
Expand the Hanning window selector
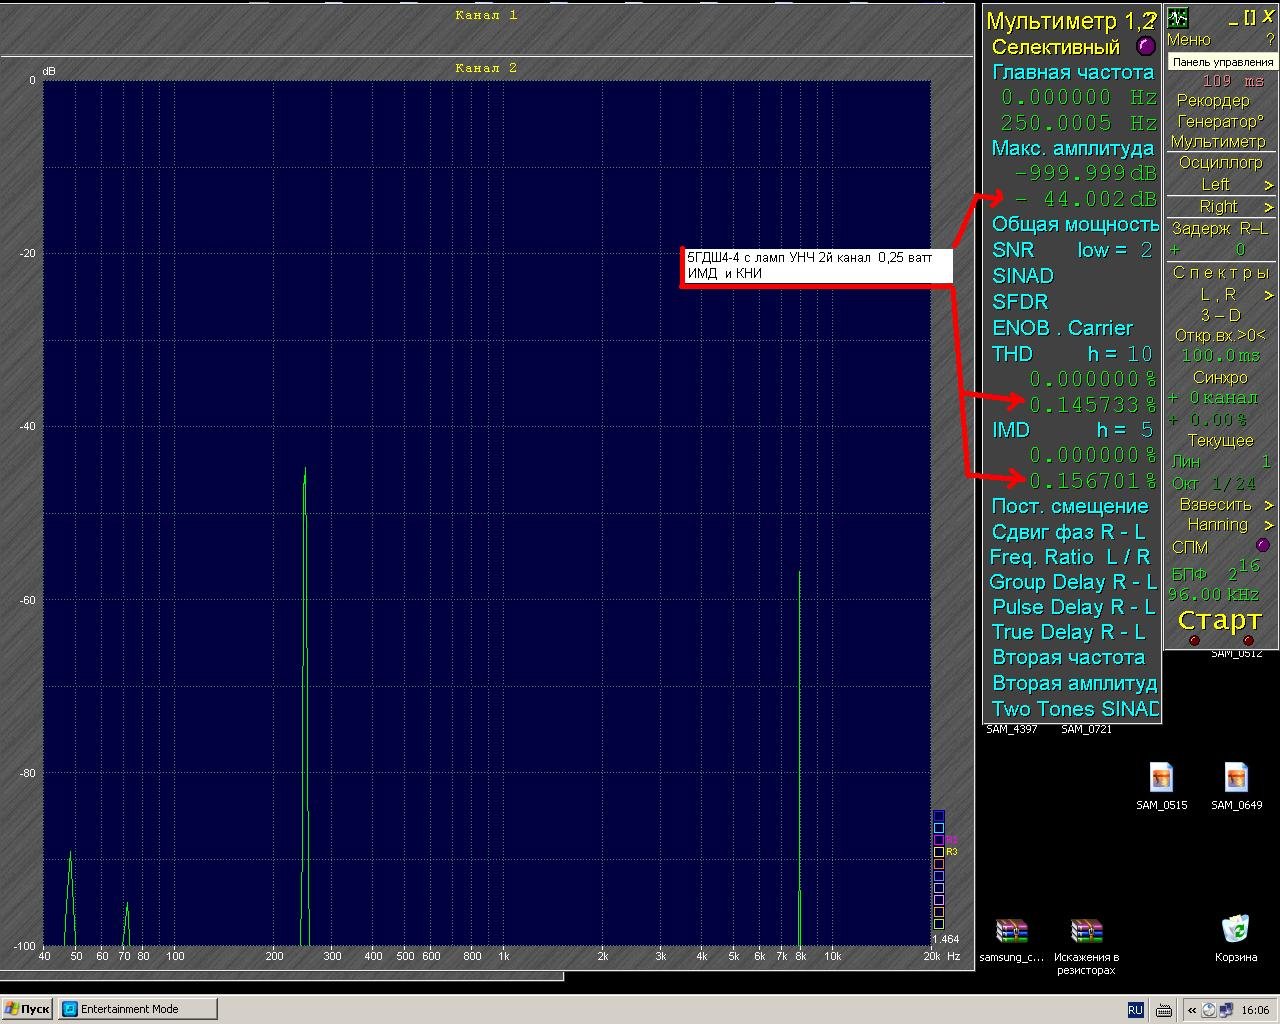point(1269,525)
